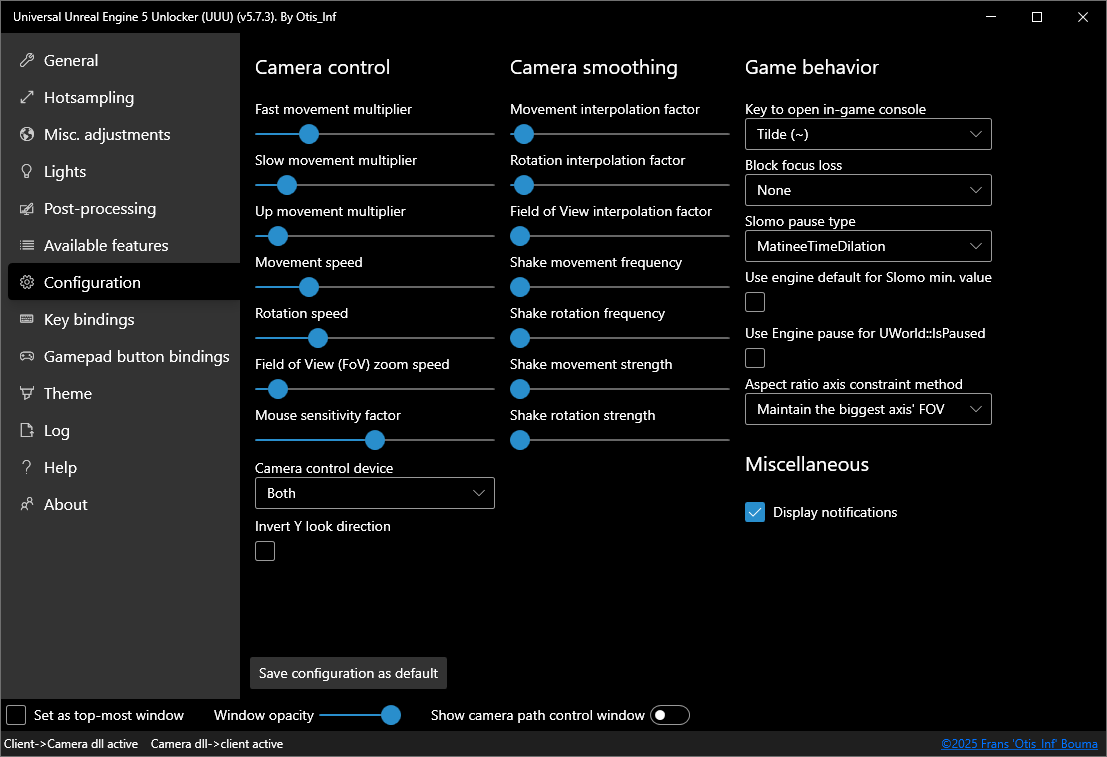Click Save configuration as default button
1107x757 pixels.
[x=348, y=673]
